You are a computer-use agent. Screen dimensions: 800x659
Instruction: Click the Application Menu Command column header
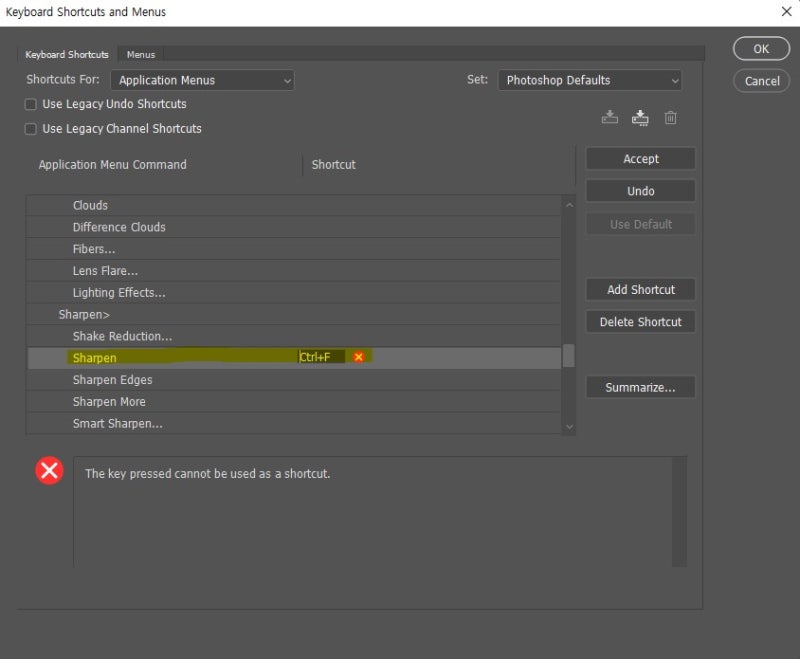[x=113, y=165]
